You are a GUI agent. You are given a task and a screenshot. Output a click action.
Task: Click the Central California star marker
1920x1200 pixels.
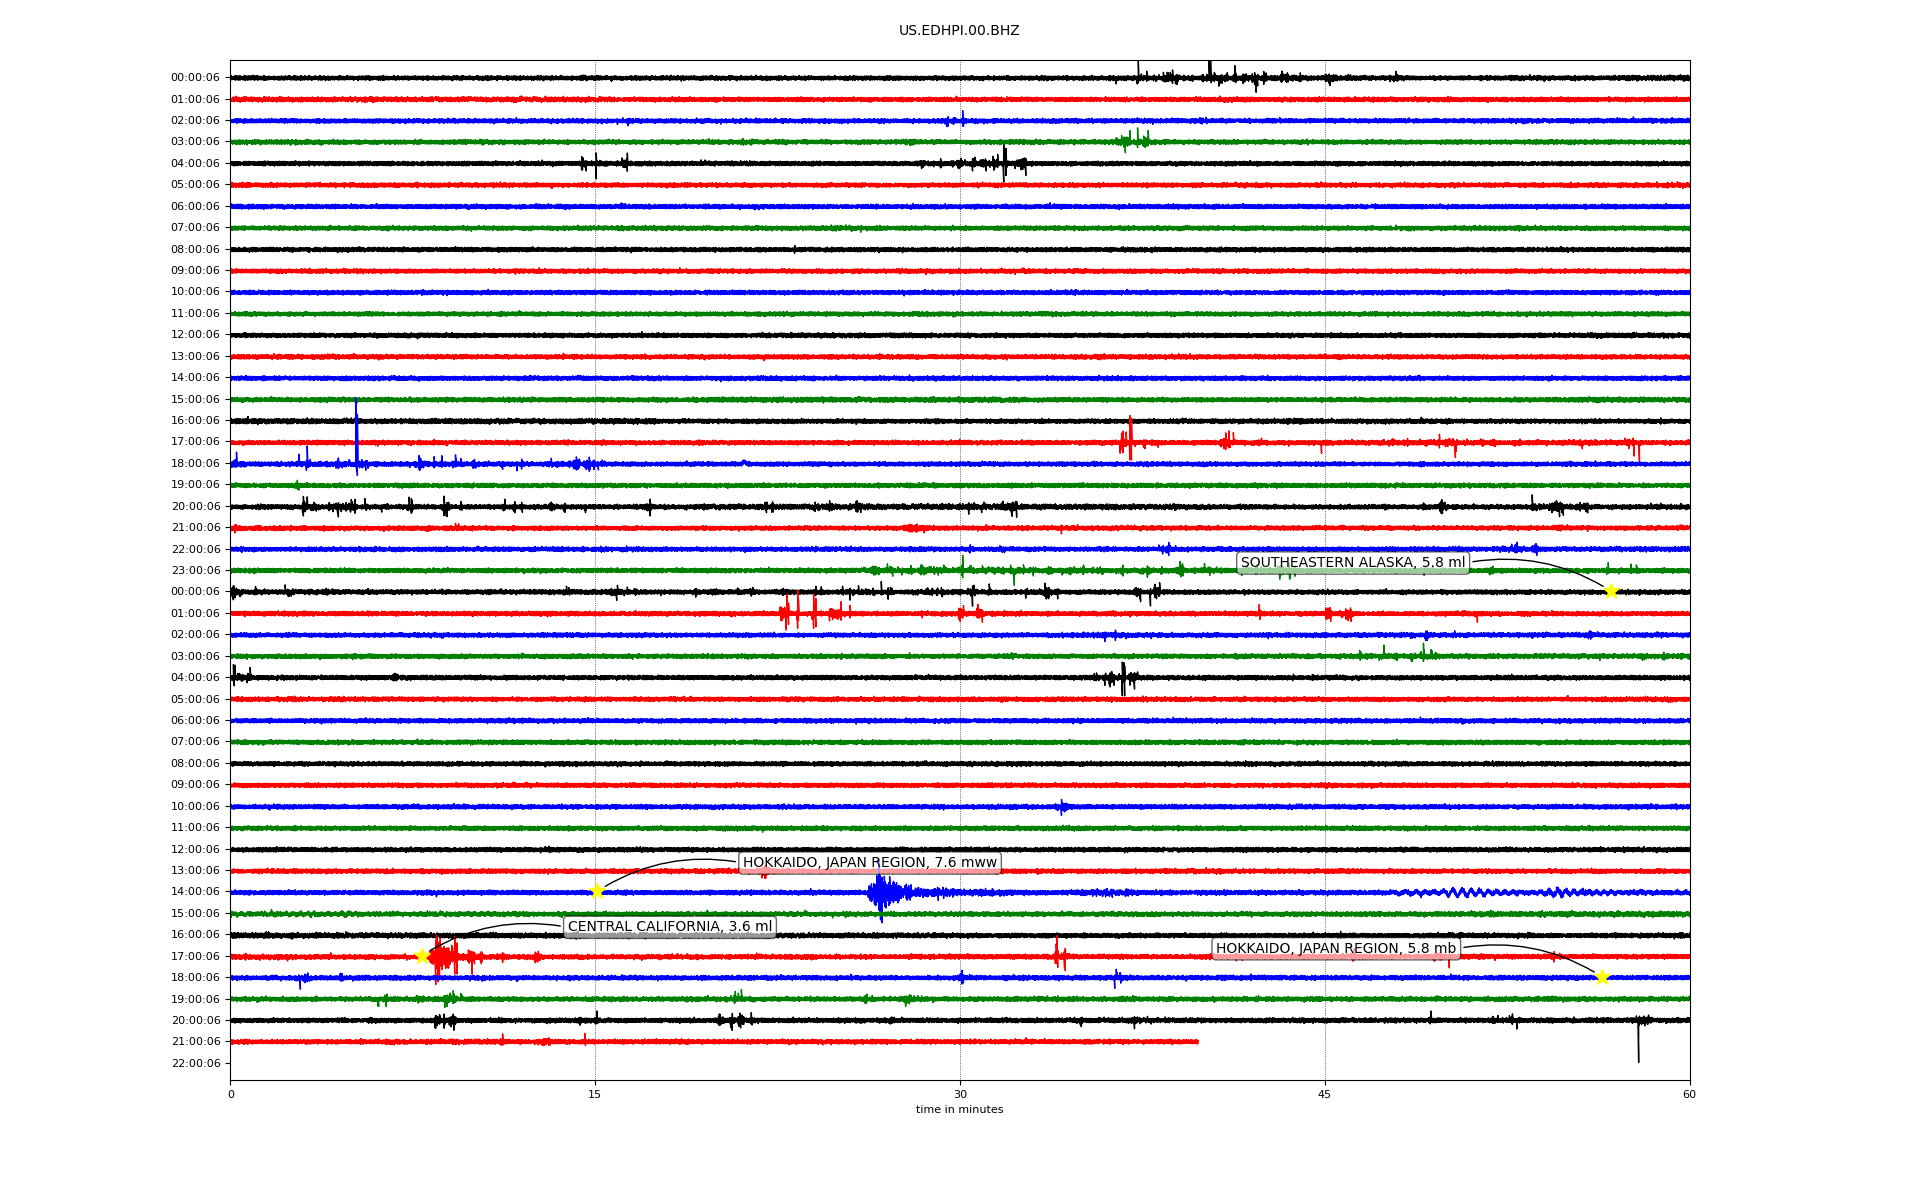point(422,956)
